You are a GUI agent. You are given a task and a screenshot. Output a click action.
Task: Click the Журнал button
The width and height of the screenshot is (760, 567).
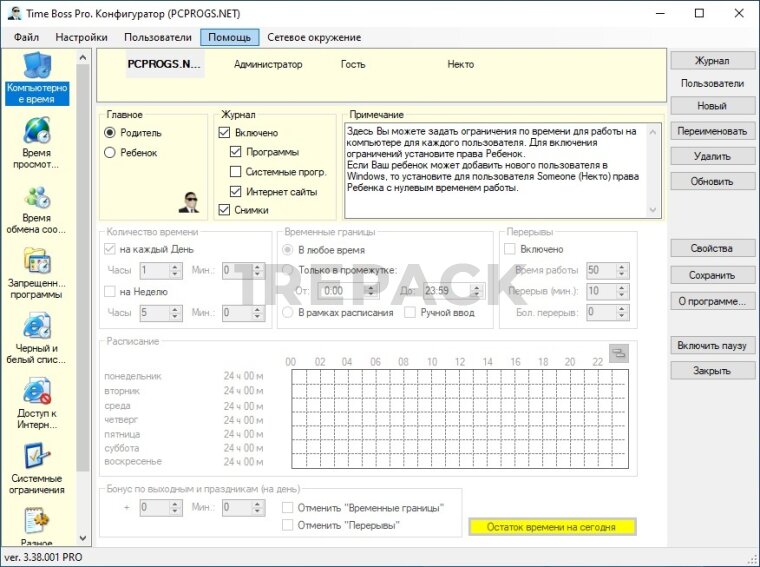click(x=712, y=61)
